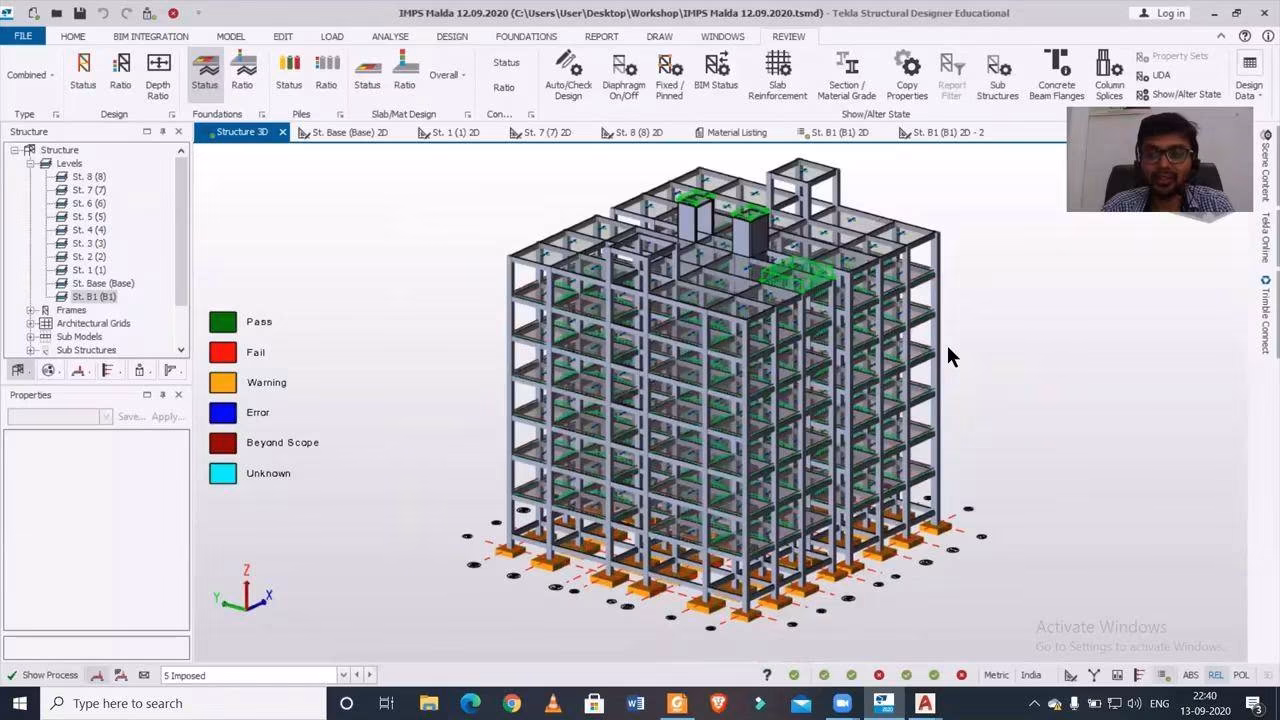Open Column Splices tool
The width and height of the screenshot is (1280, 720).
pyautogui.click(x=1109, y=76)
